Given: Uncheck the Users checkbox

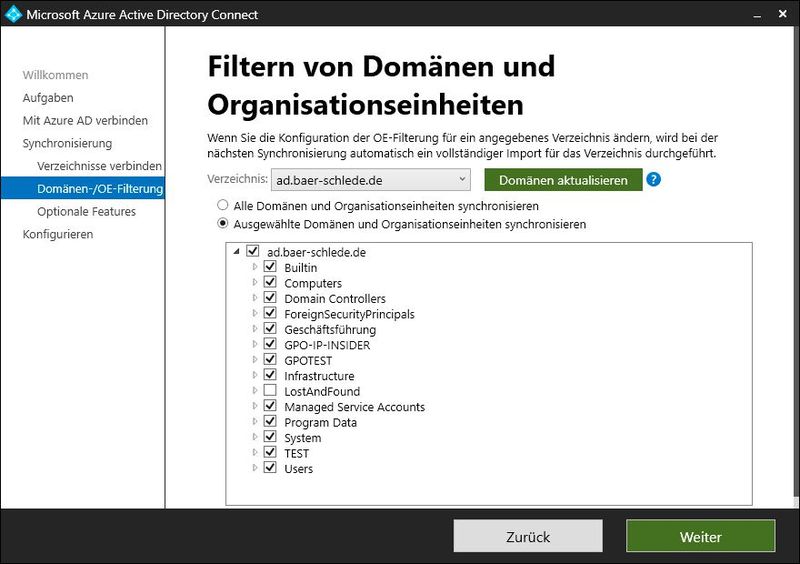Looking at the screenshot, I should [x=270, y=468].
